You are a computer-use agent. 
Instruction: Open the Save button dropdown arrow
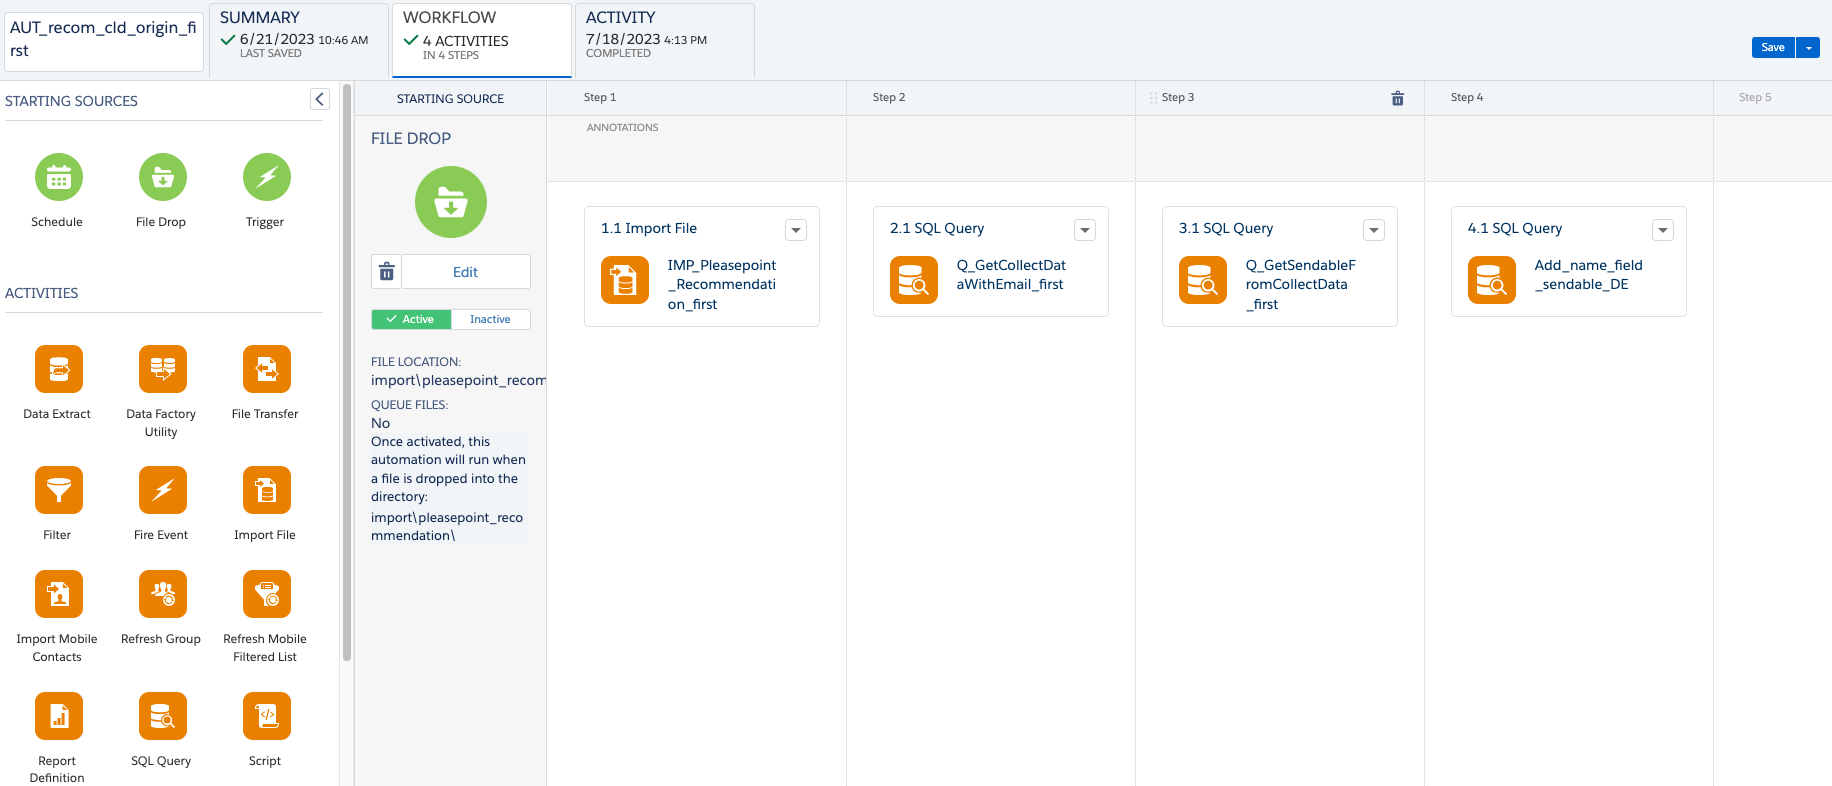coord(1808,48)
